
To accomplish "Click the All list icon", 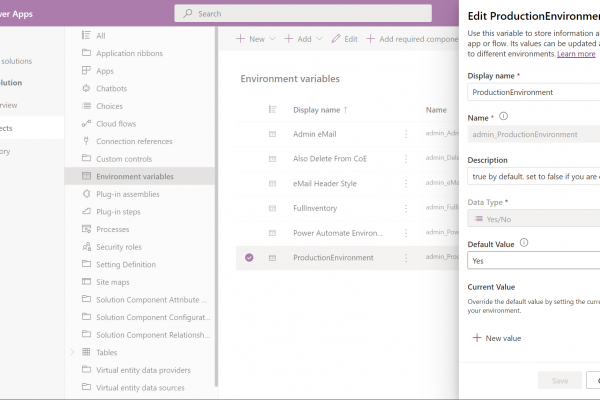I will (86, 35).
